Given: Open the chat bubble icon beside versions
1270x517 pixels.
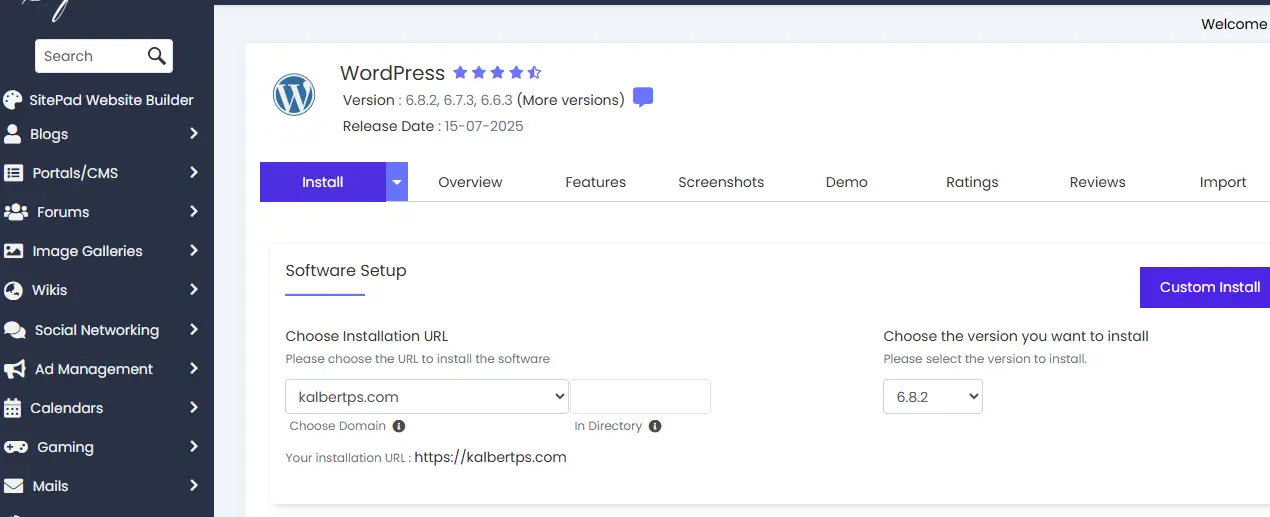Looking at the screenshot, I should tap(643, 98).
